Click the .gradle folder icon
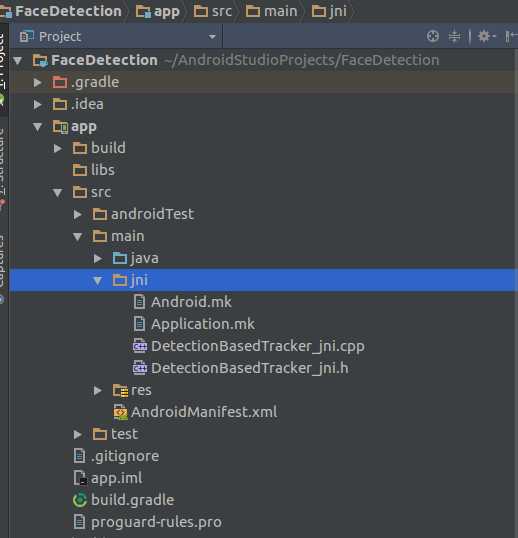This screenshot has width=518, height=538. [x=60, y=82]
